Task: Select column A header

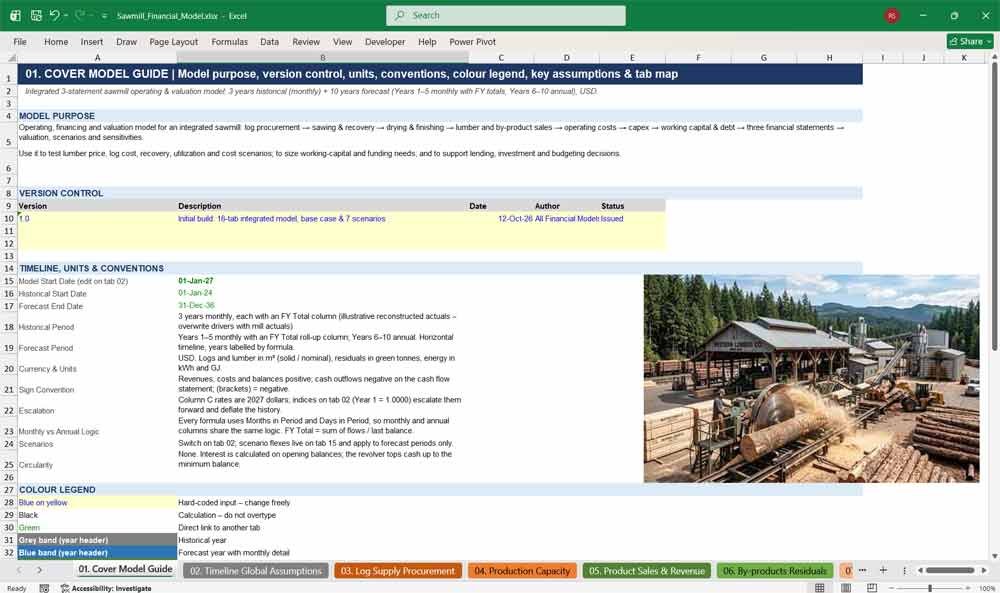Action: [x=97, y=57]
